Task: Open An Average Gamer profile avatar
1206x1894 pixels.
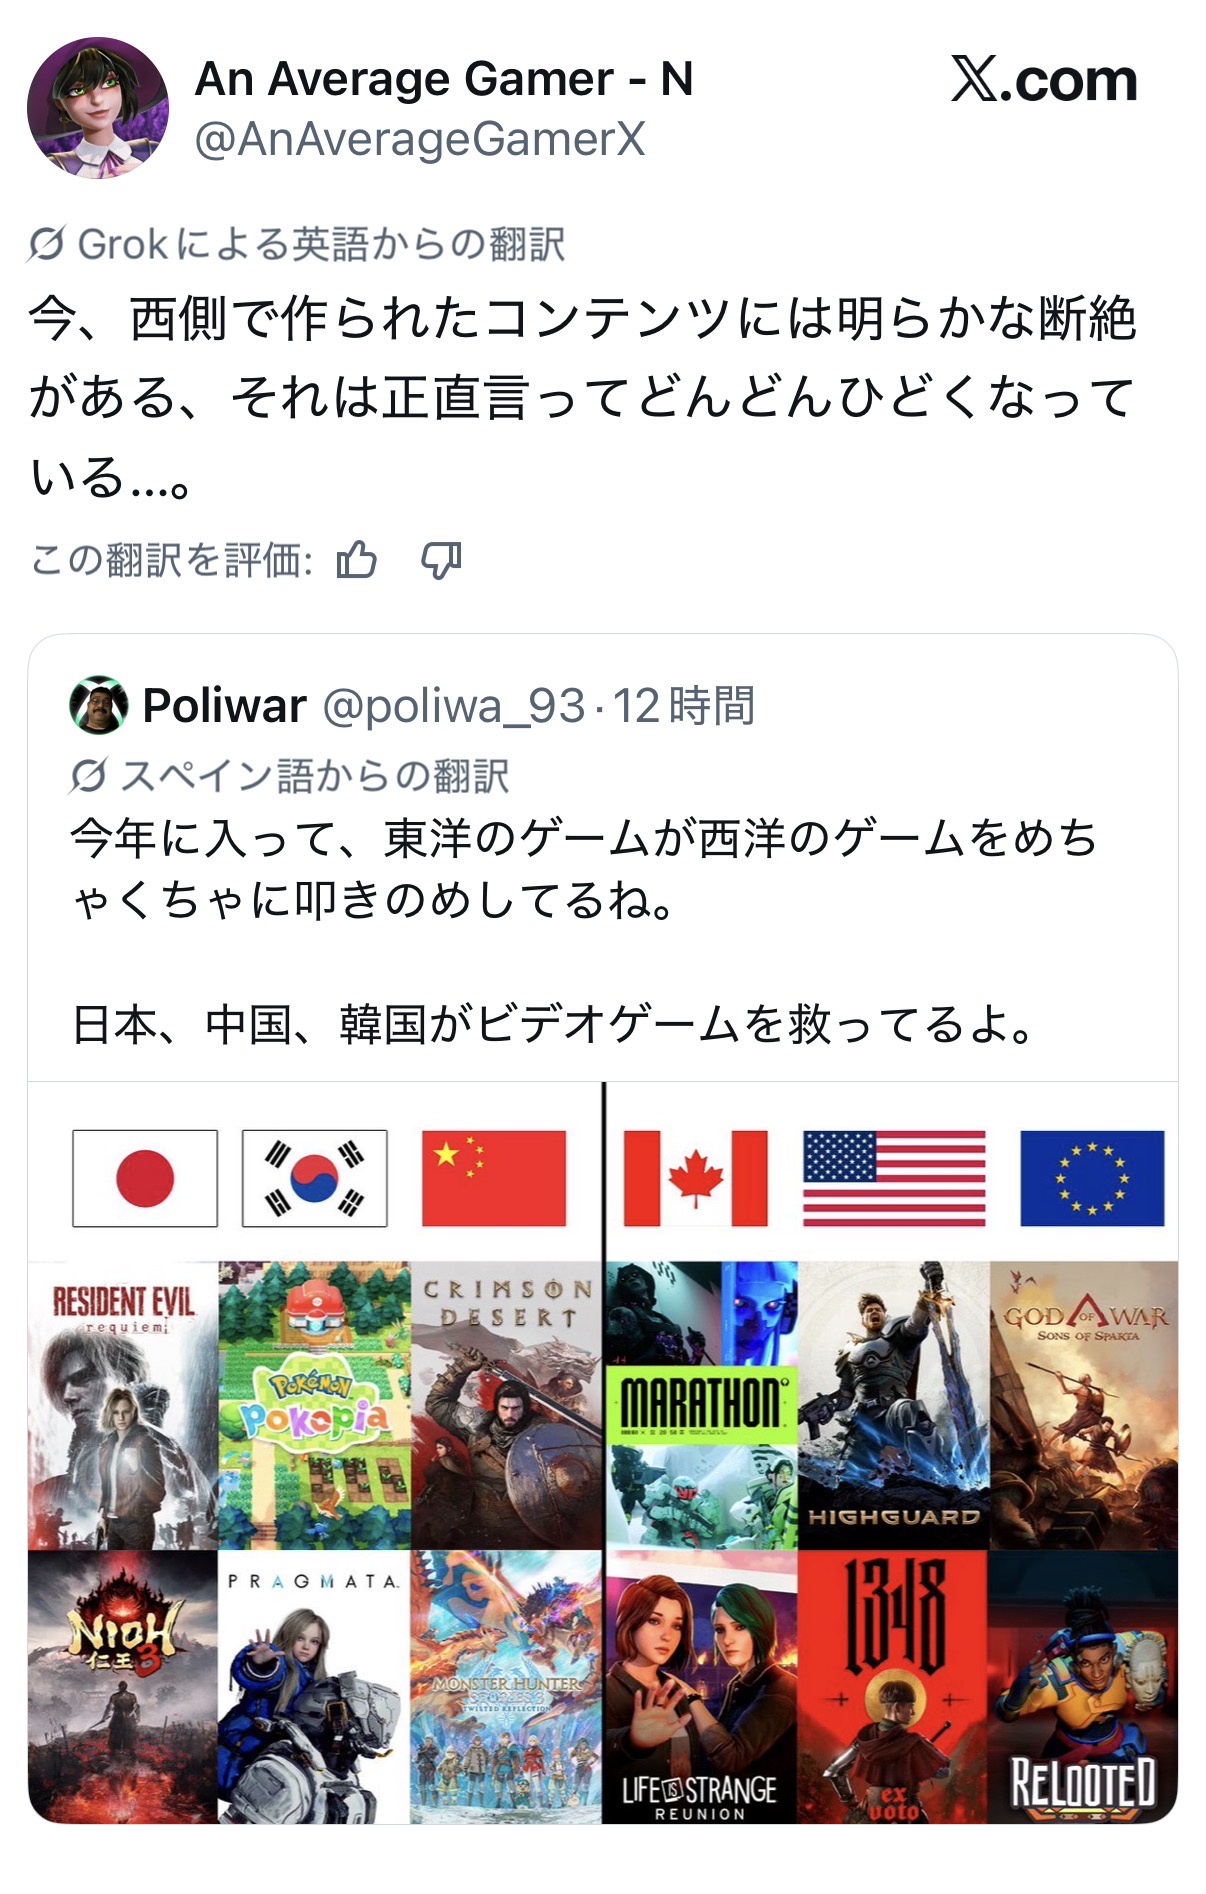Action: 98,108
